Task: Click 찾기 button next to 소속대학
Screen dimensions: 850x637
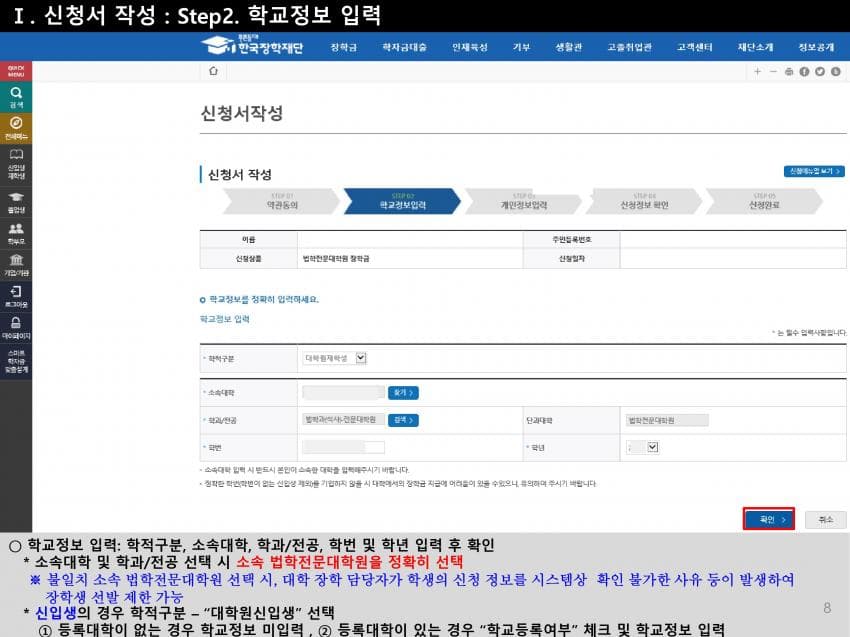Action: coord(403,393)
